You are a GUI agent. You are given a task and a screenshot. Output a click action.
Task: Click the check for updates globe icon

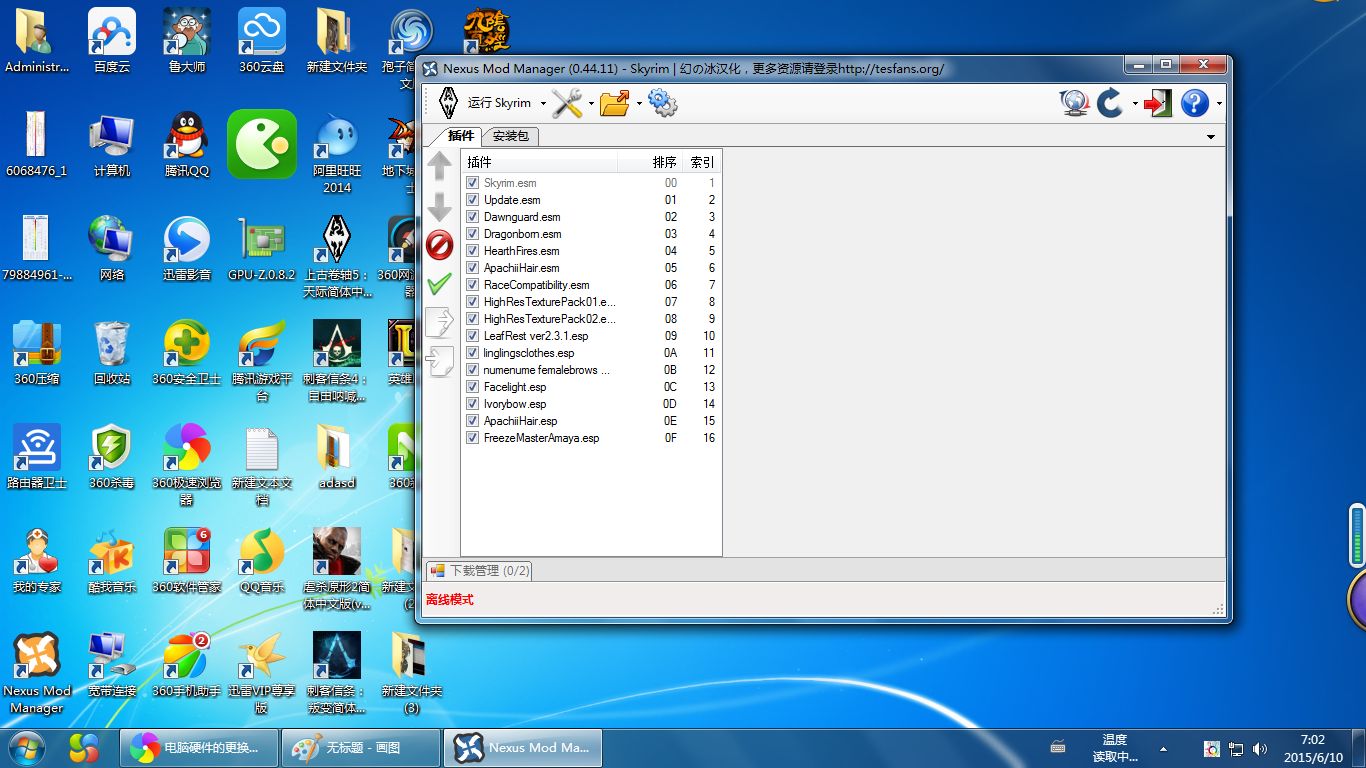coord(1073,102)
